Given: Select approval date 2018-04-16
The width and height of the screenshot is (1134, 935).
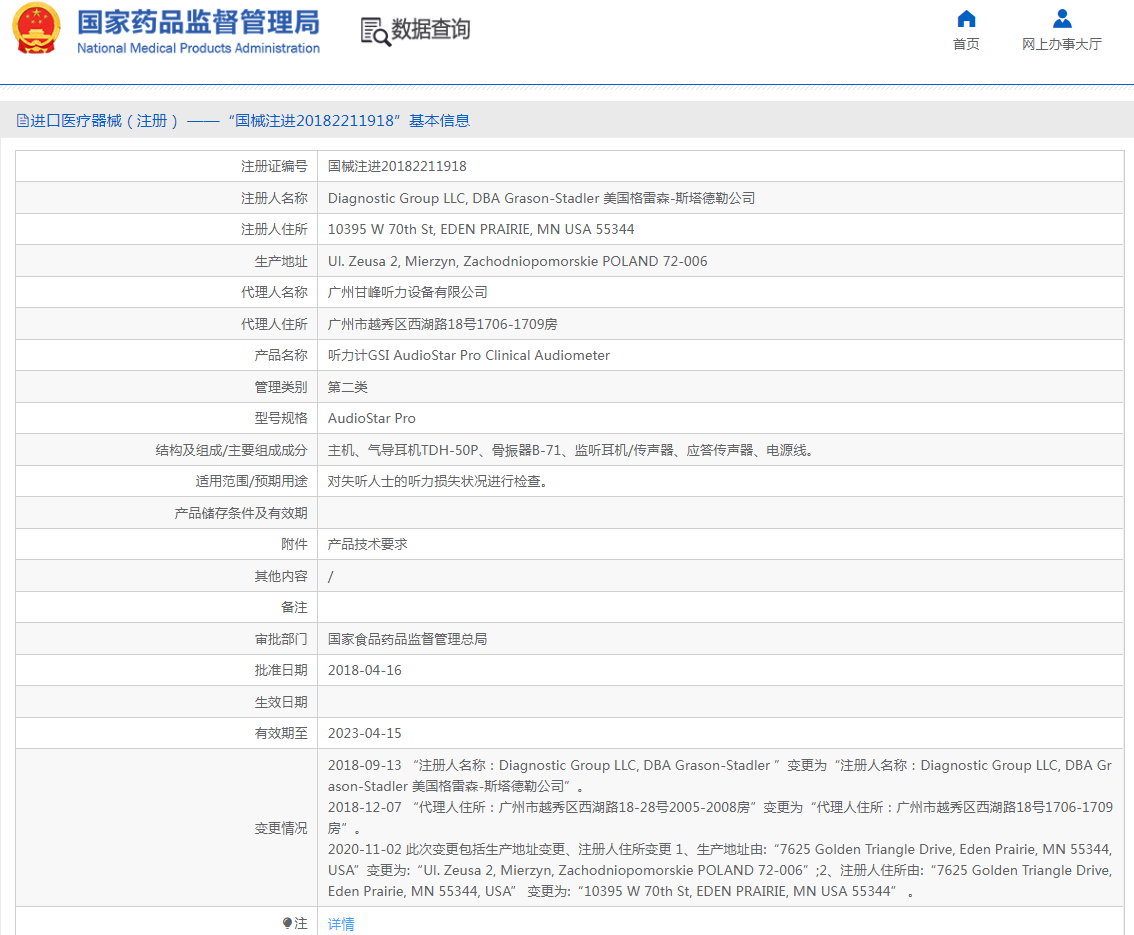Looking at the screenshot, I should [364, 669].
